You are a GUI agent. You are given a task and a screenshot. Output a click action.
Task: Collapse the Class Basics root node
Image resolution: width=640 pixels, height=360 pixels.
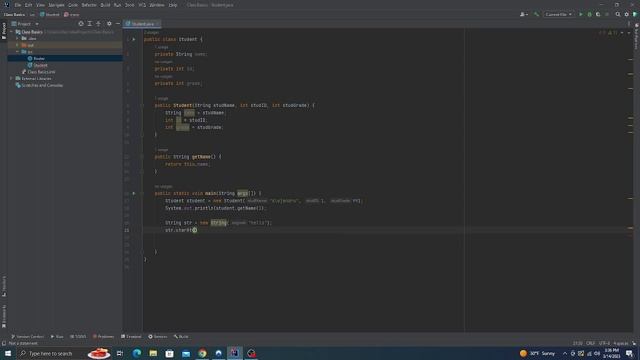tap(11, 32)
